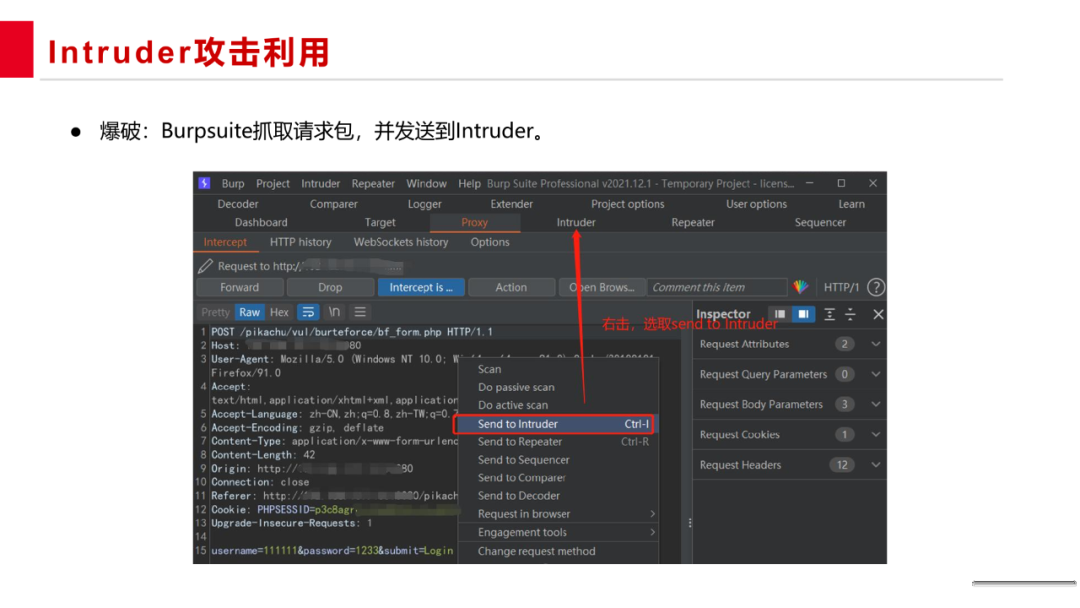Open the Window menu
The width and height of the screenshot is (1080, 608).
coord(426,184)
